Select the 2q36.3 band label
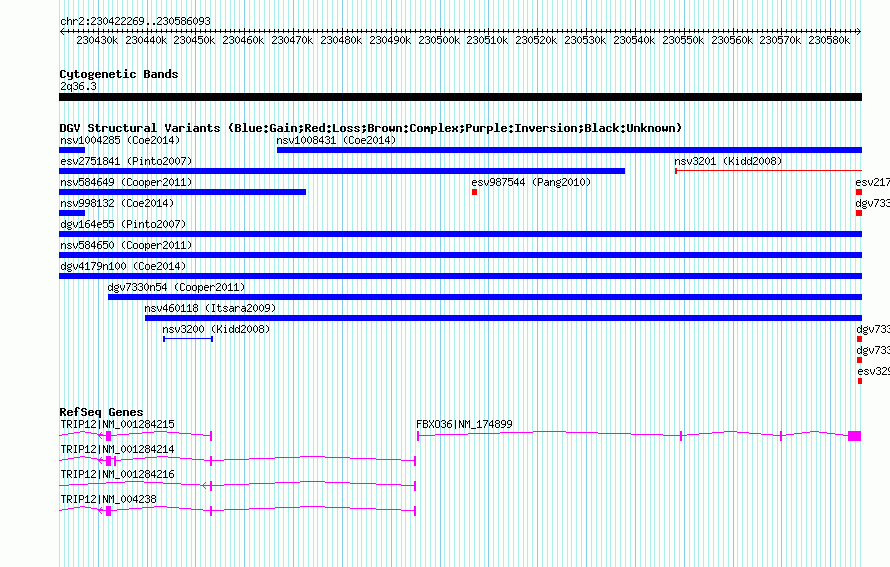The height and width of the screenshot is (567, 890). click(x=78, y=86)
